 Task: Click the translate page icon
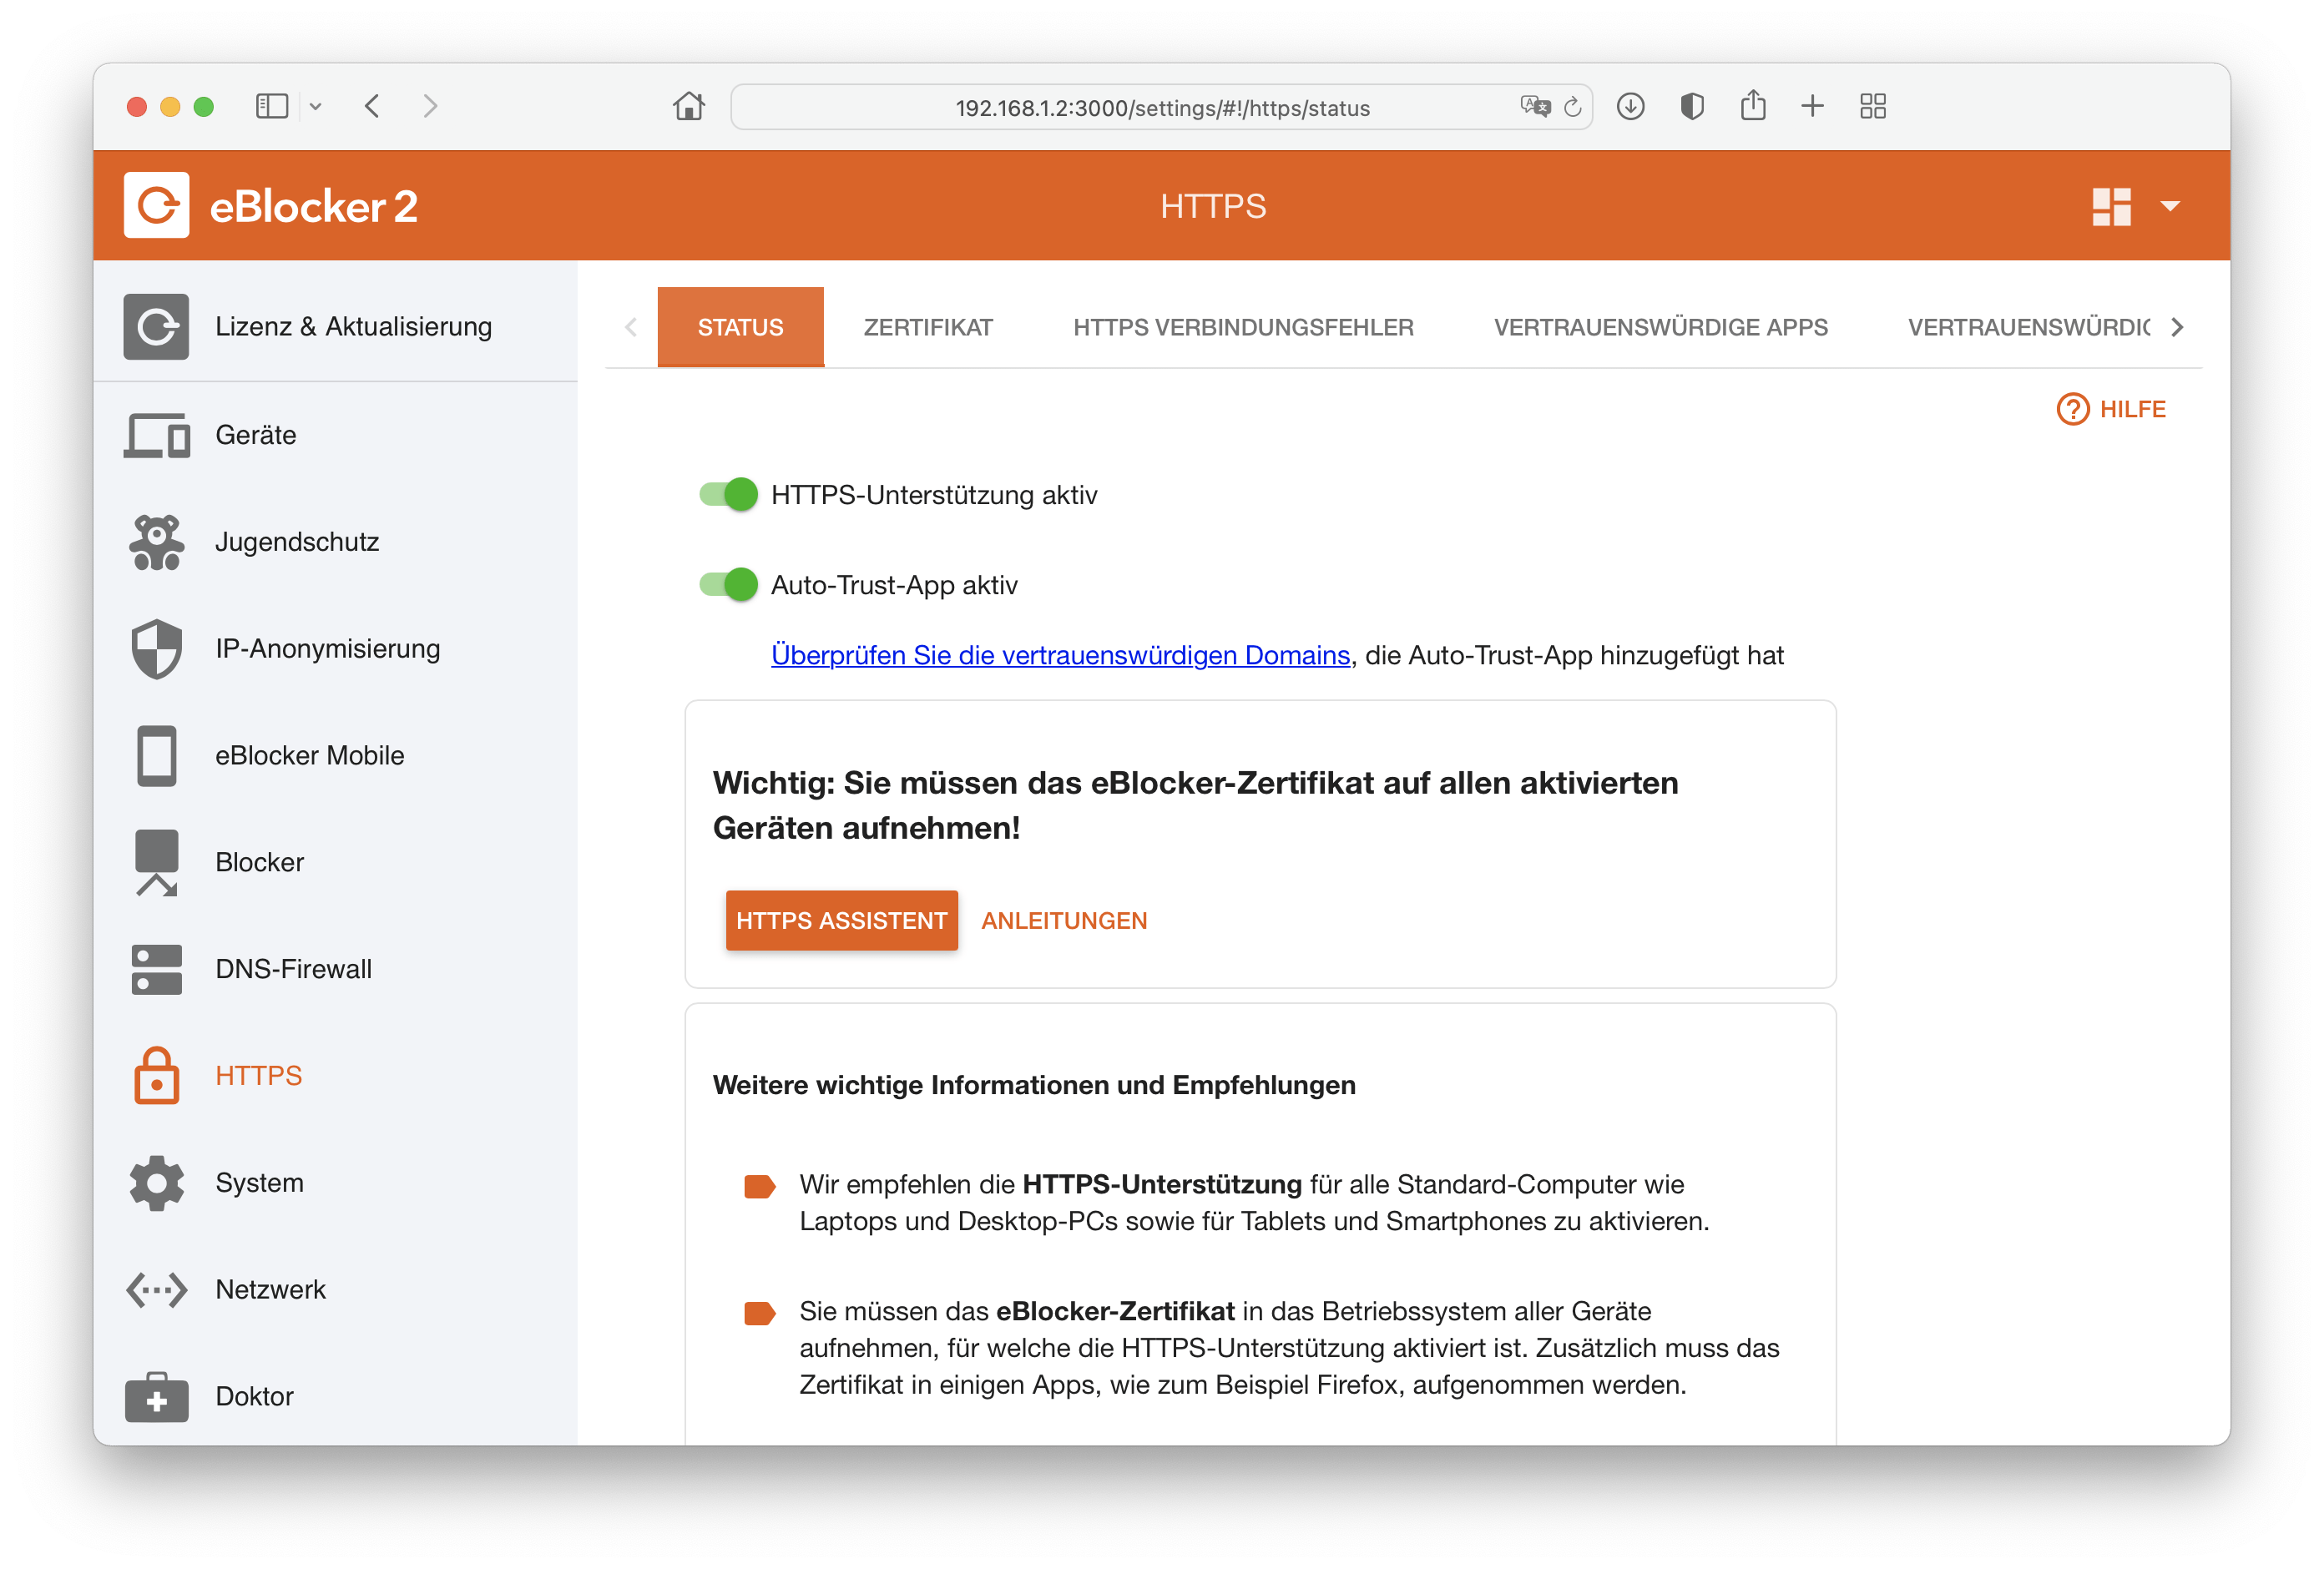point(1534,106)
